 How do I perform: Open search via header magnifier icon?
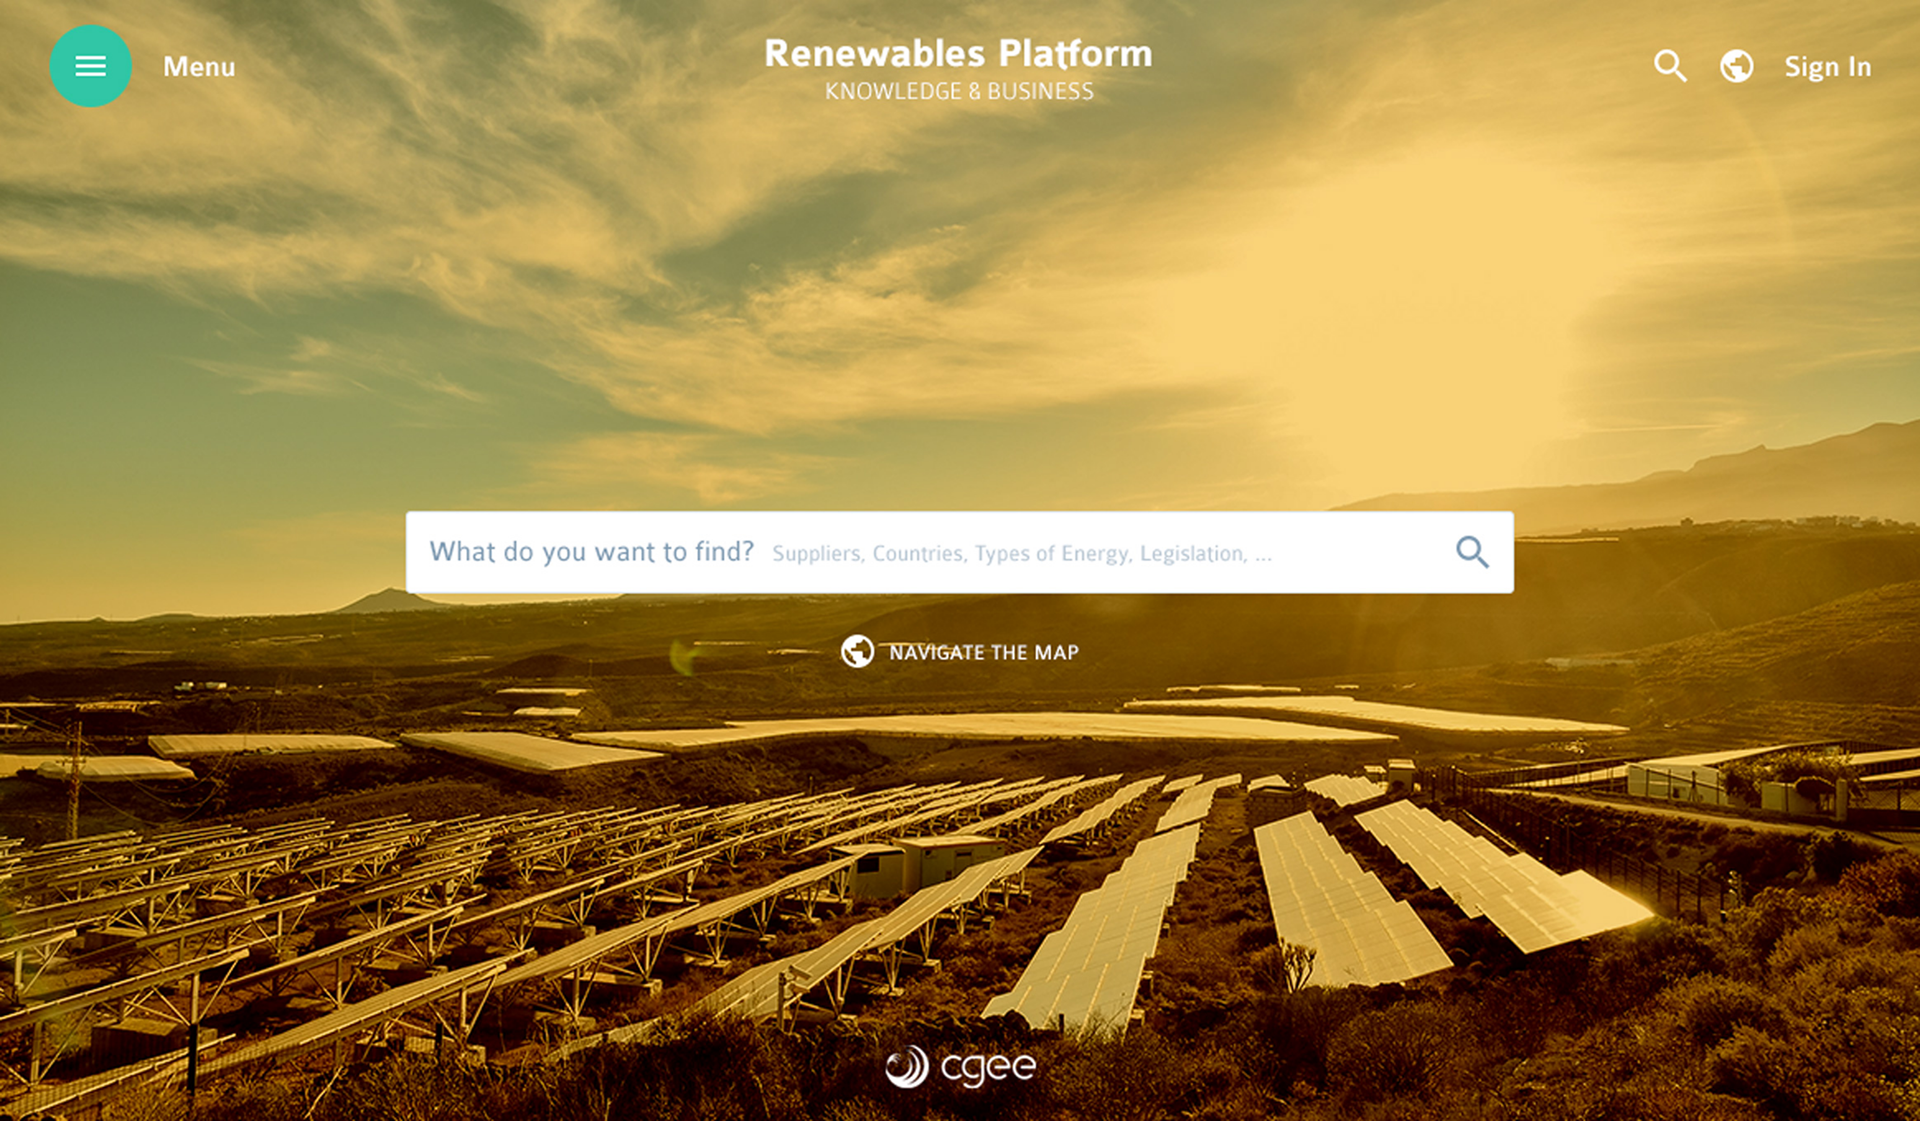click(x=1669, y=66)
